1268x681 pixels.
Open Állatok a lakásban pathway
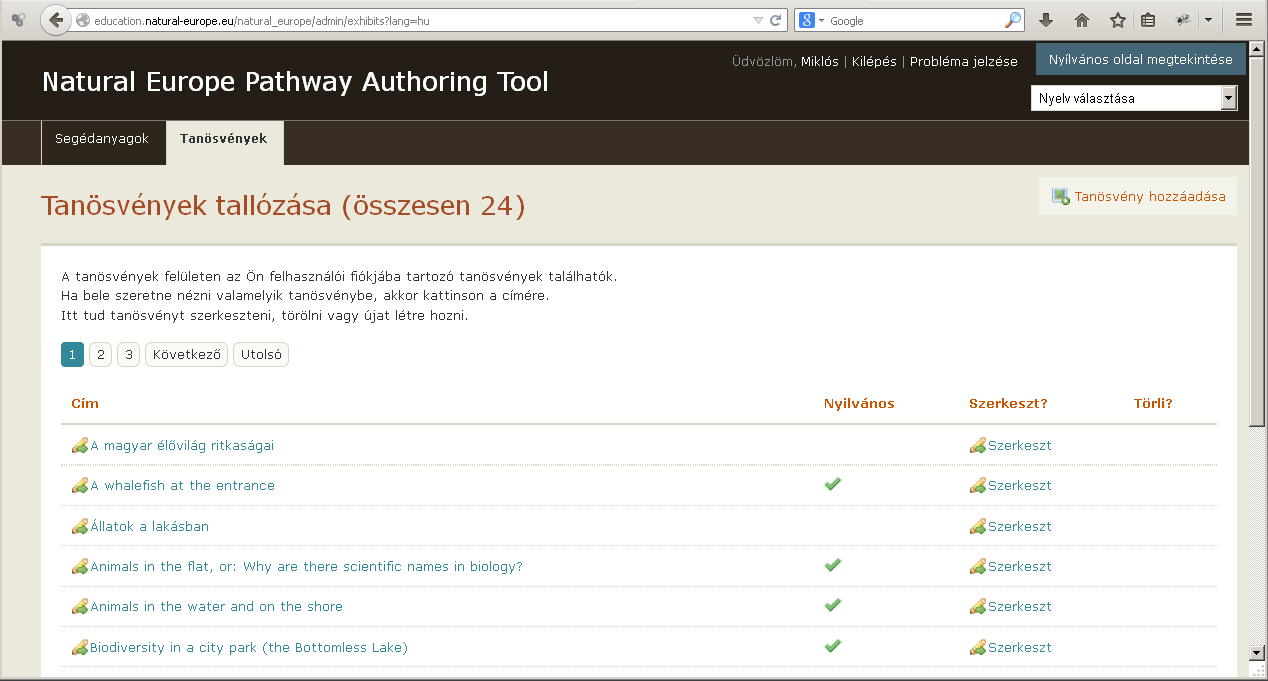coord(150,527)
